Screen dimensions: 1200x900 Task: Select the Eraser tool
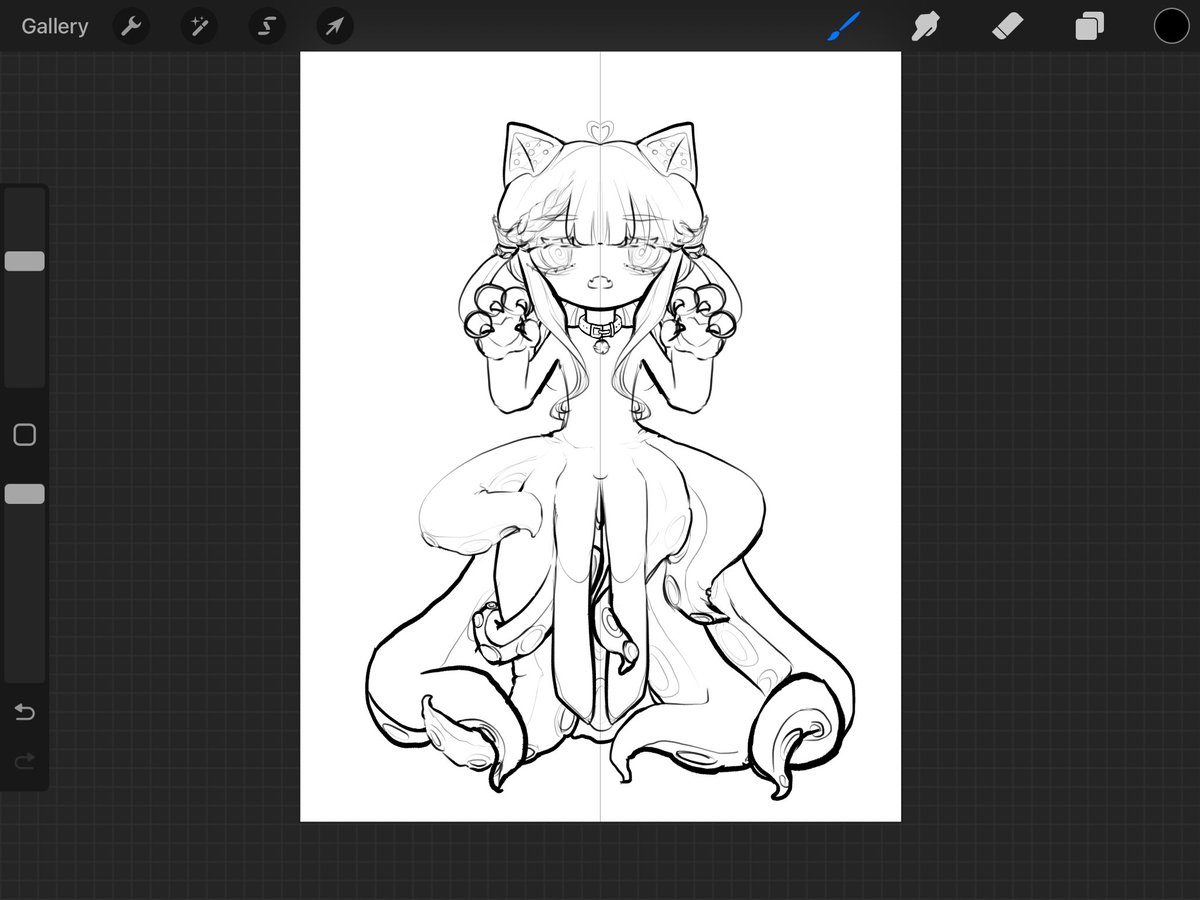pos(1007,26)
